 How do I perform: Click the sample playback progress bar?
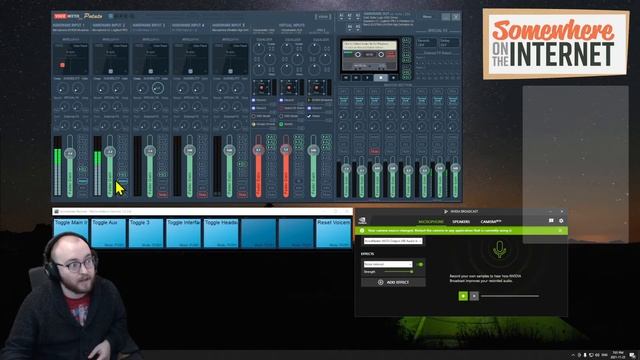click(x=510, y=296)
